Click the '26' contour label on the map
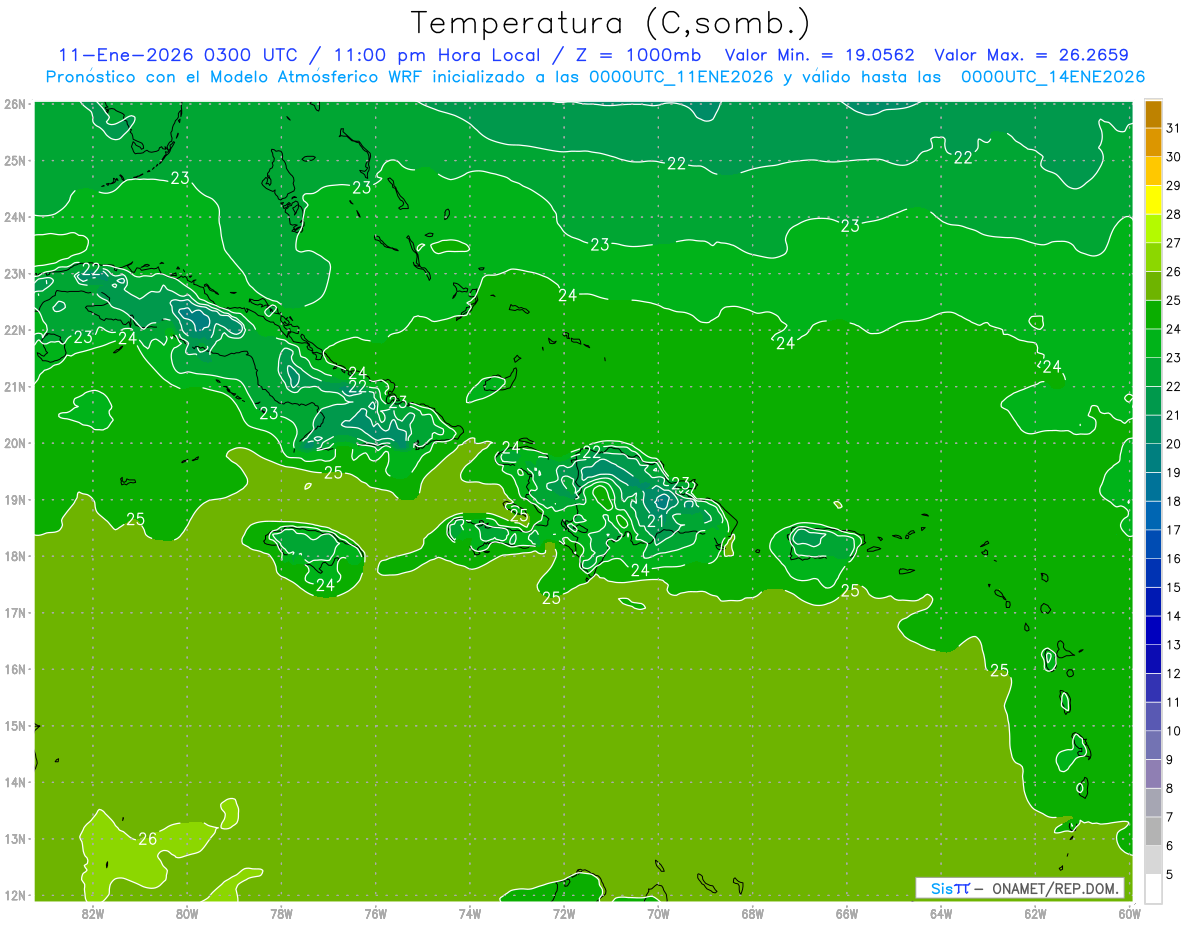The height and width of the screenshot is (927, 1200). pos(147,839)
